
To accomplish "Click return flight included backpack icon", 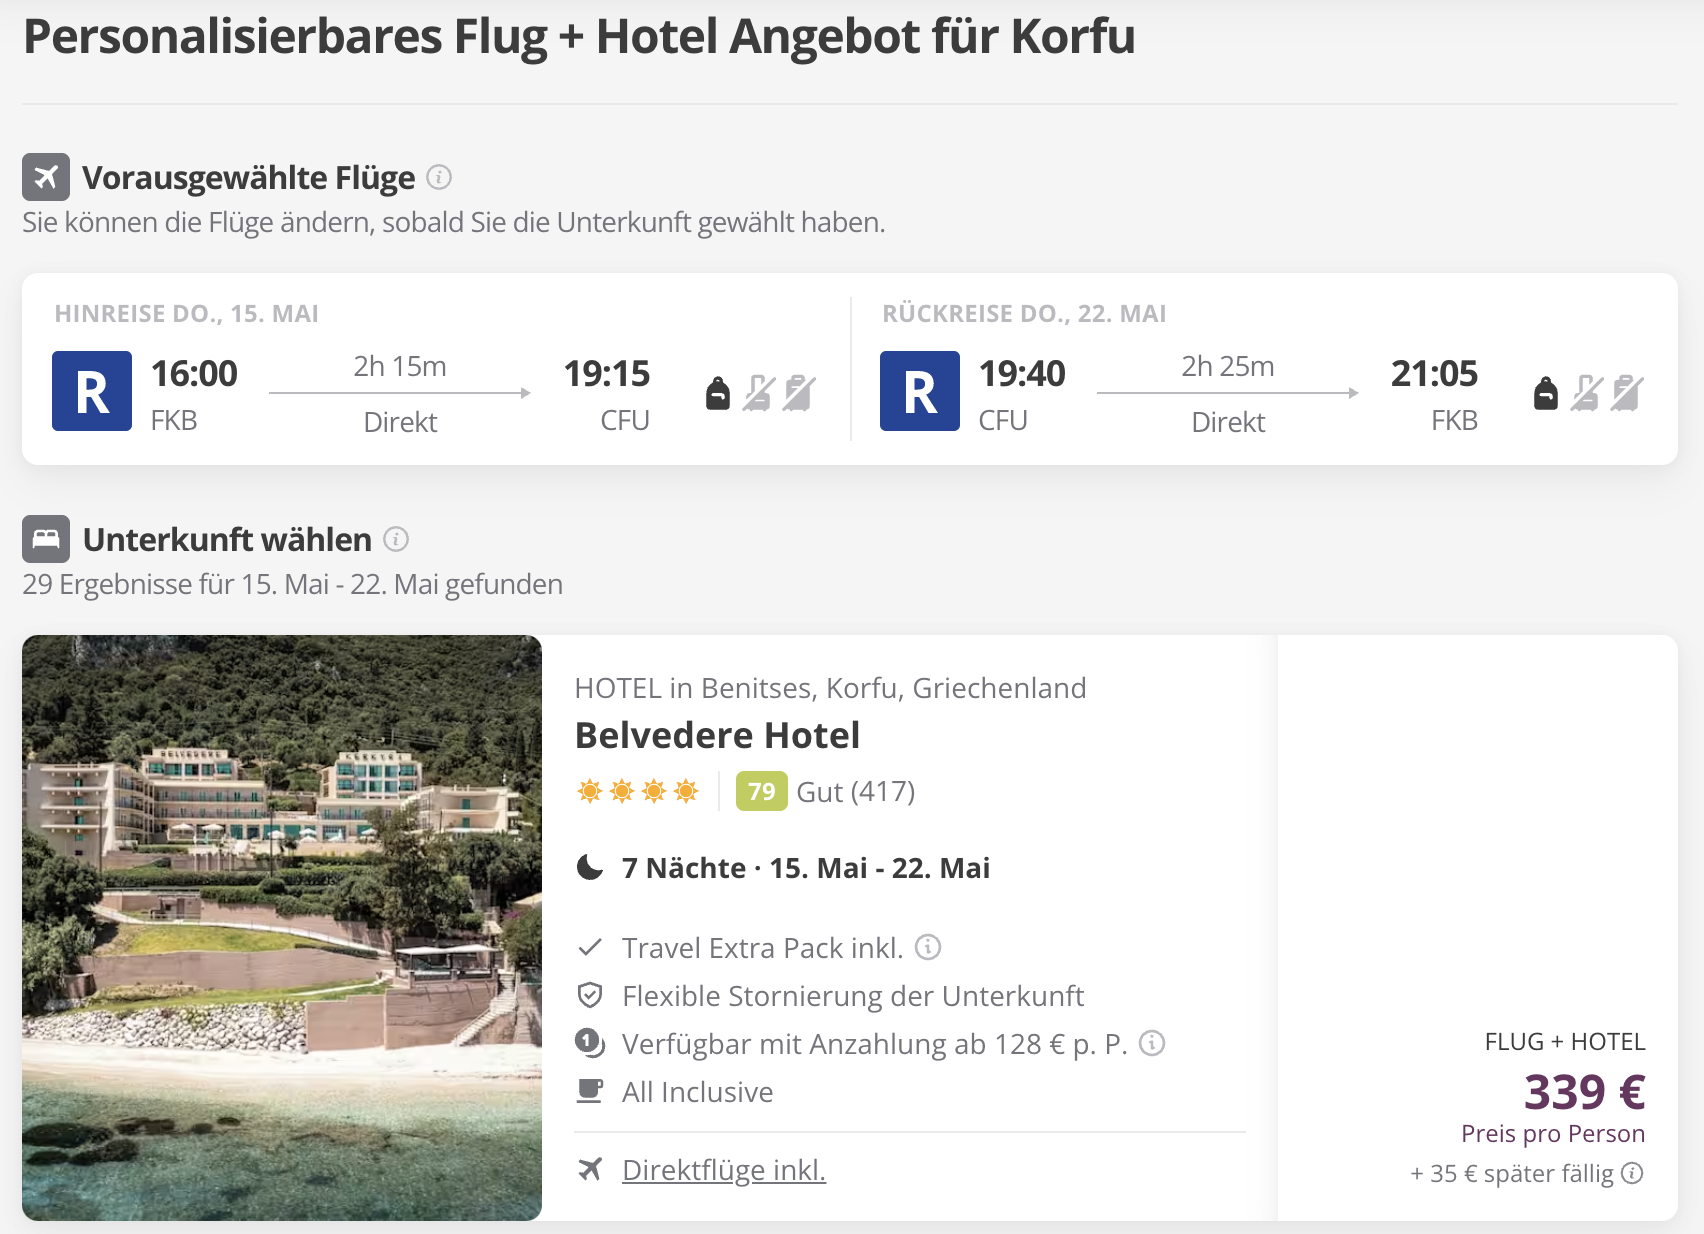I will tap(1546, 393).
